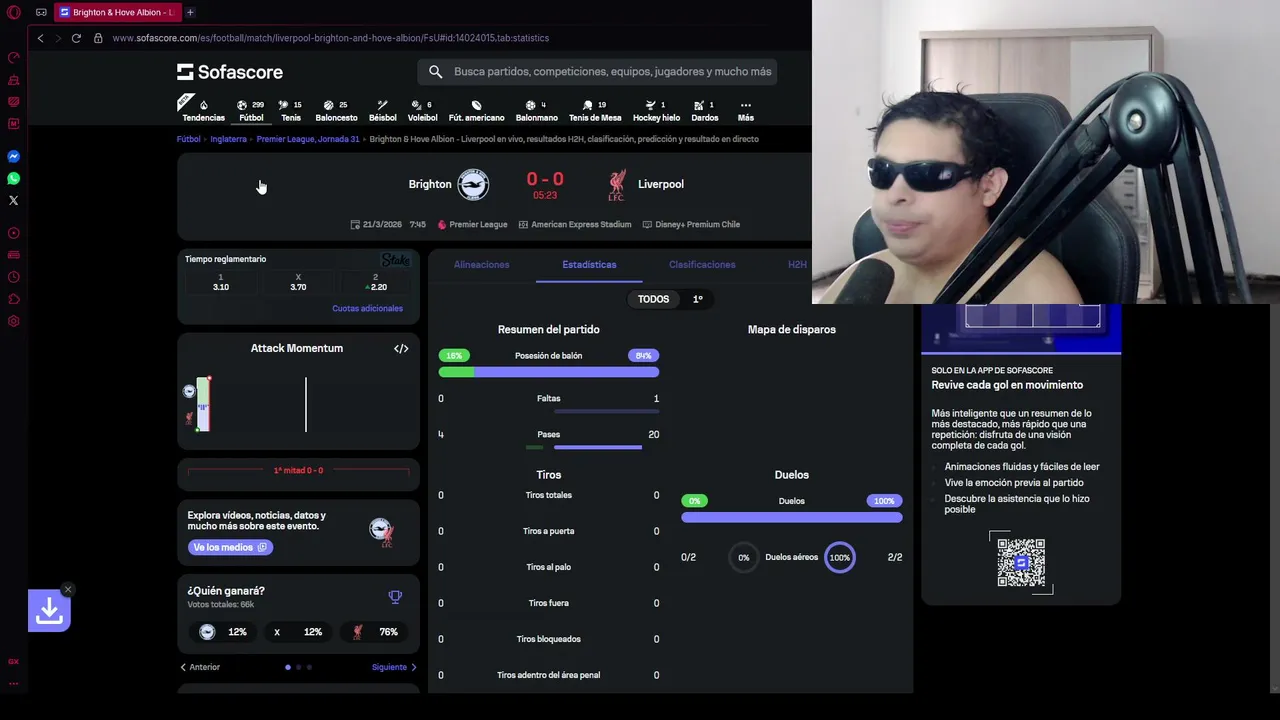
Task: Go to Siguiente poll card
Action: point(394,667)
